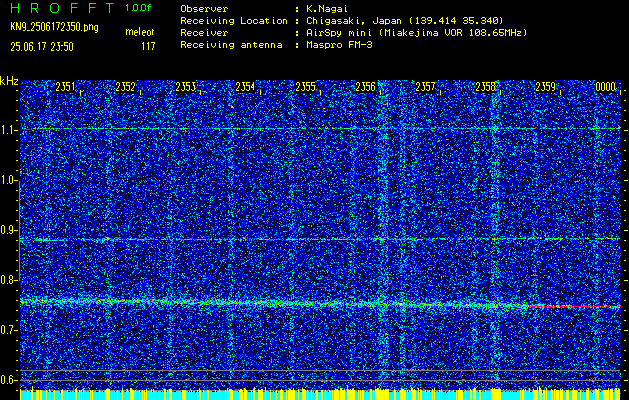
Task: Click the Receiving antenna field label
Action: click(x=231, y=45)
